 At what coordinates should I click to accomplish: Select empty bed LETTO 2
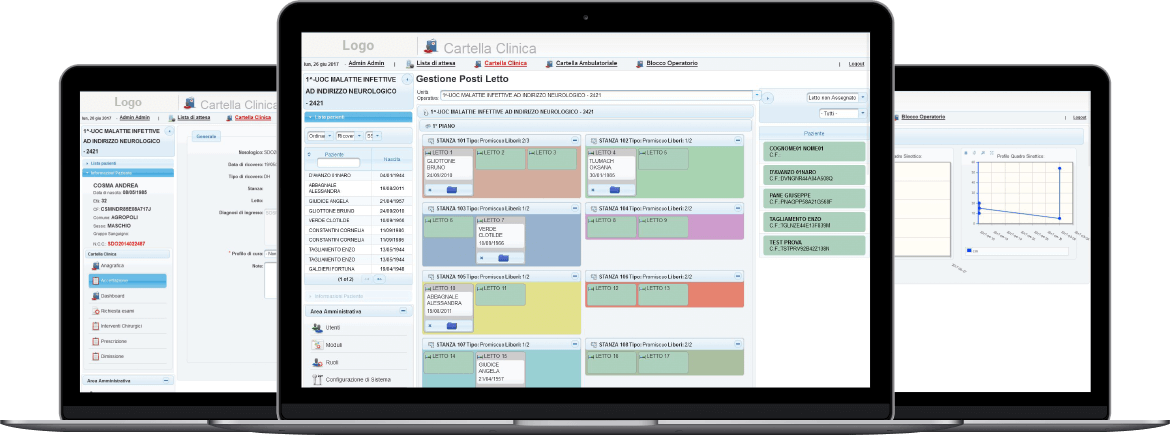tap(500, 158)
